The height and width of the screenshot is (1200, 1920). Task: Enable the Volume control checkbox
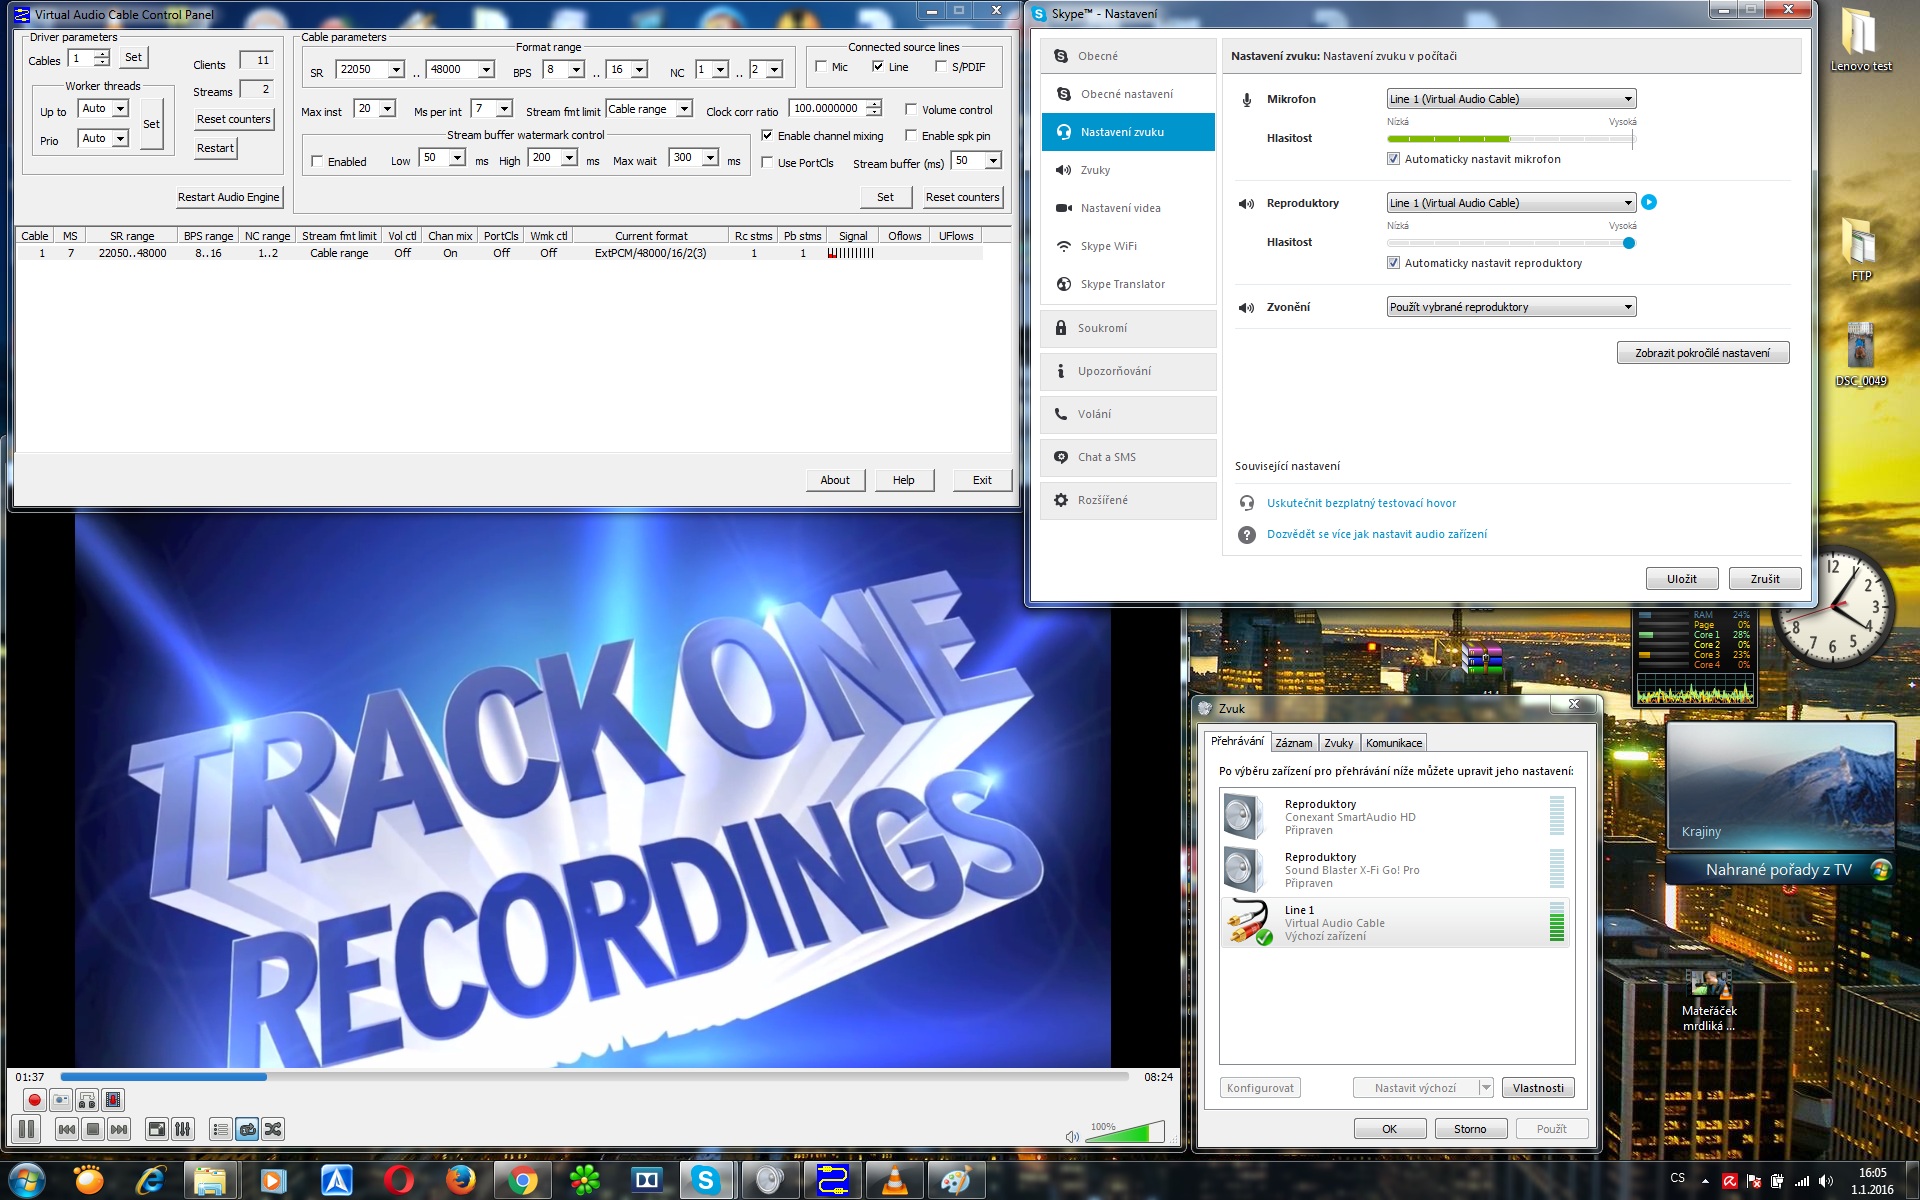click(x=911, y=110)
